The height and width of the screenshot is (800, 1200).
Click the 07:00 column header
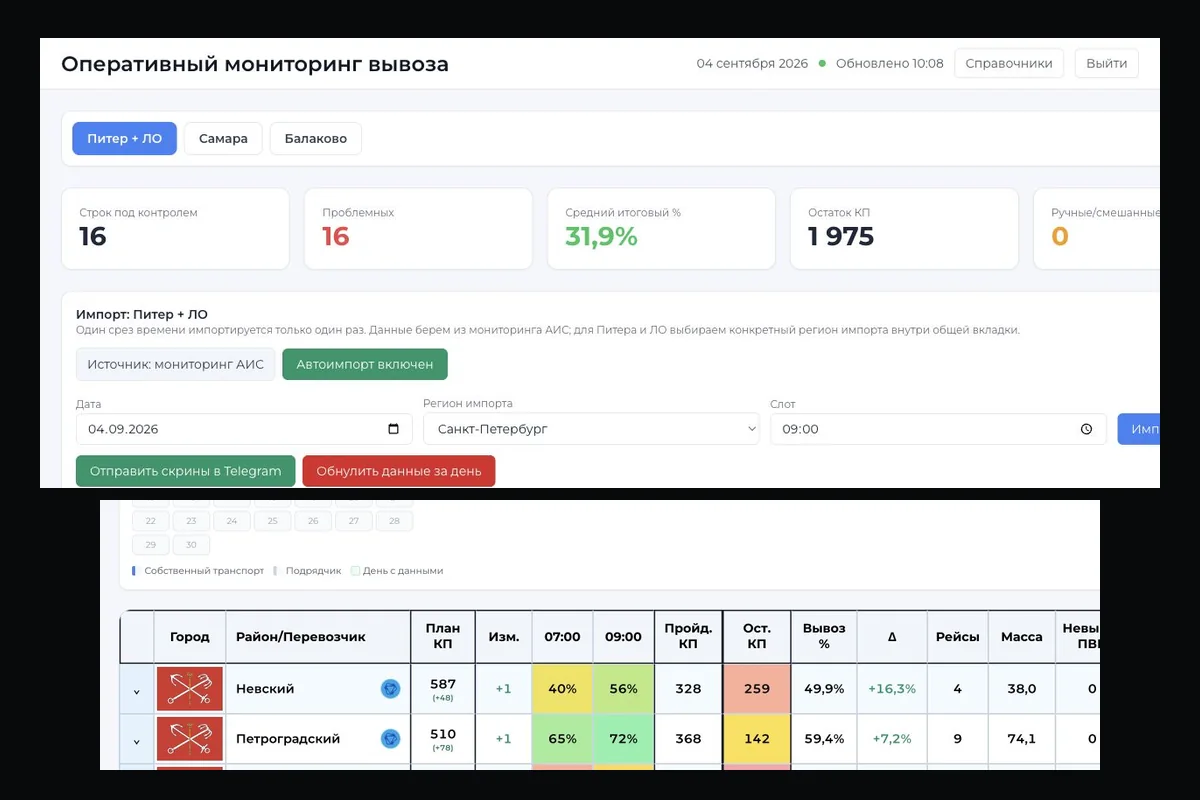click(x=562, y=636)
